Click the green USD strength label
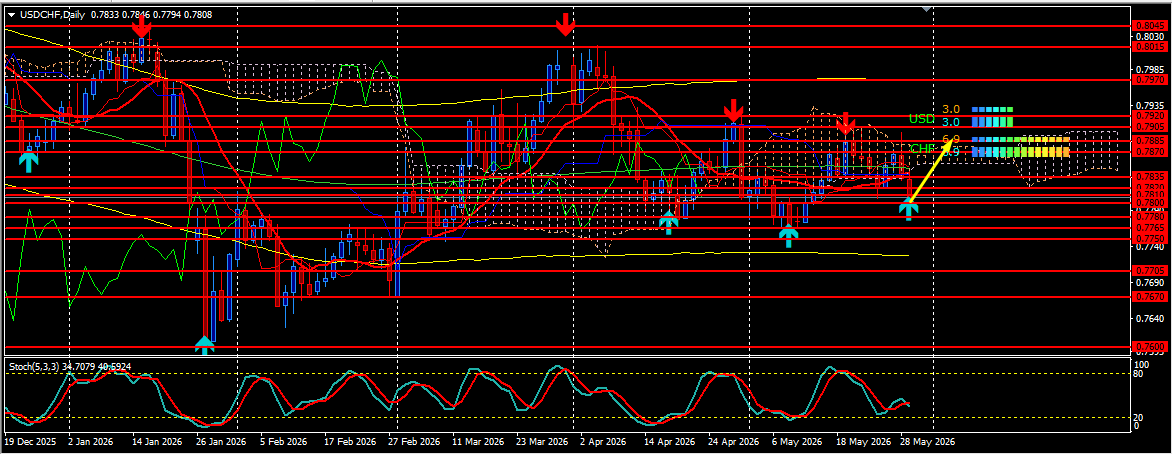This screenshot has height=455, width=1172. click(x=922, y=119)
